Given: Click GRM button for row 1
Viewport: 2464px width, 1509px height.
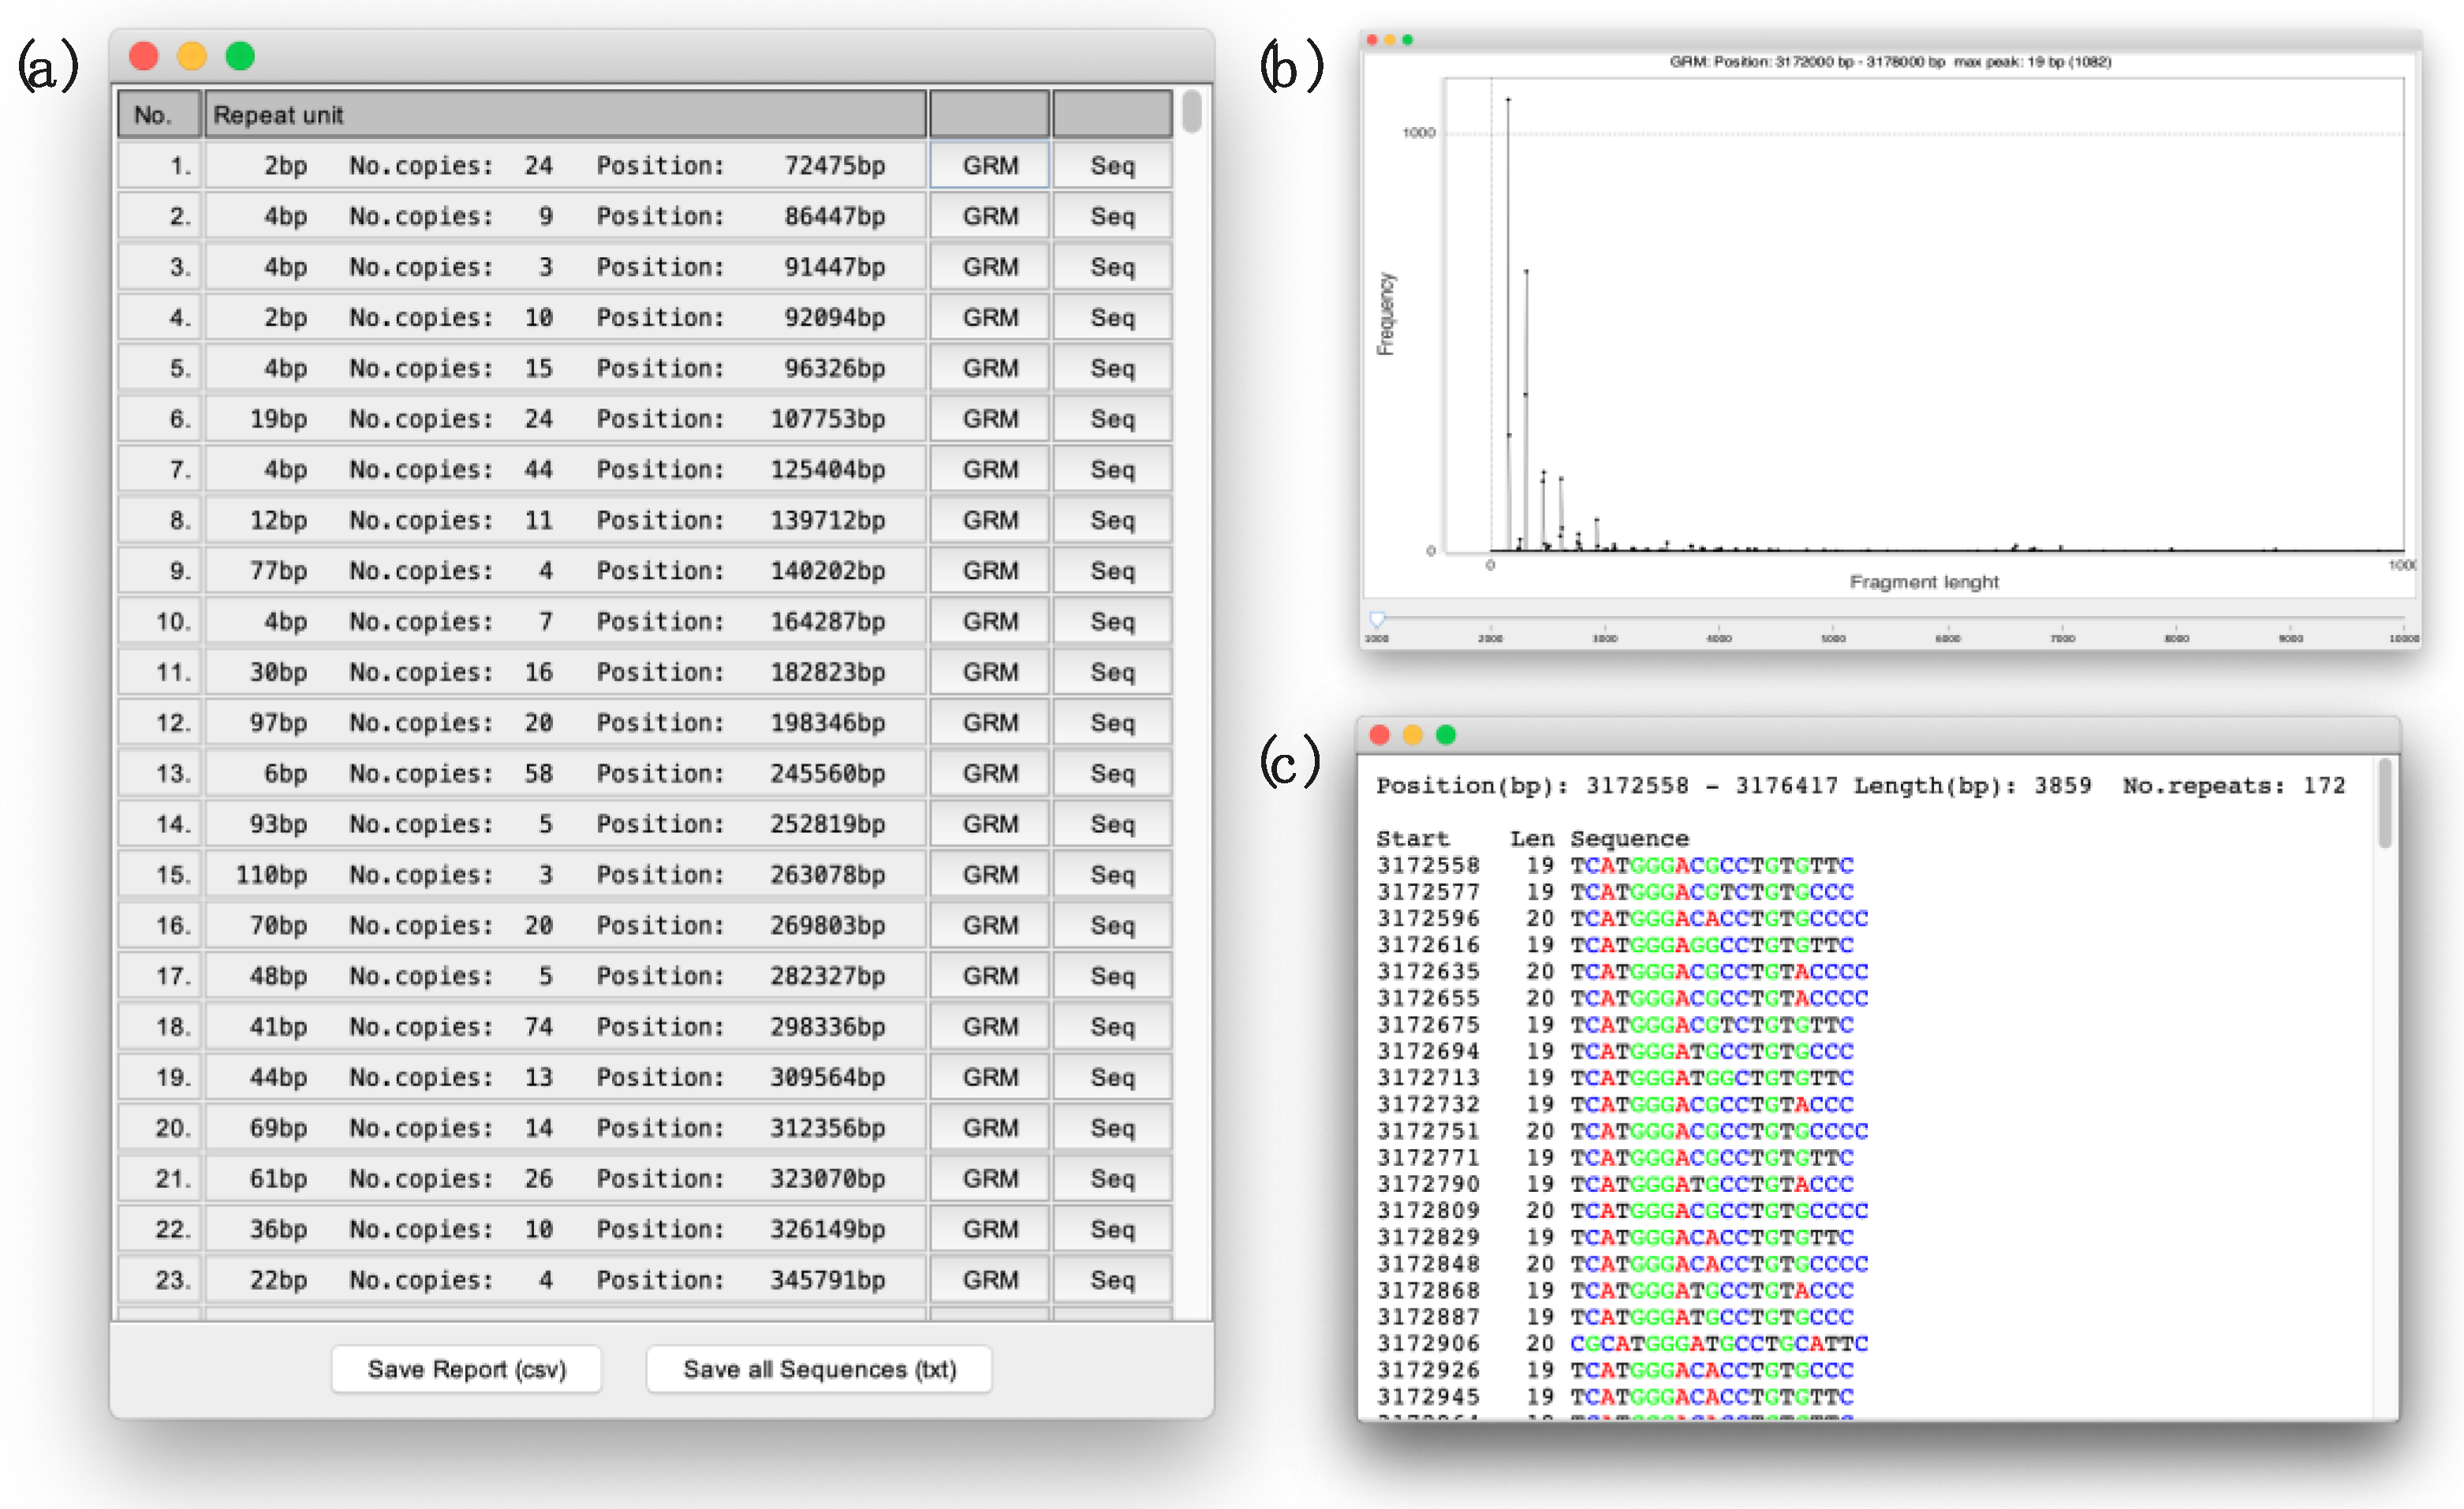Looking at the screenshot, I should [989, 165].
